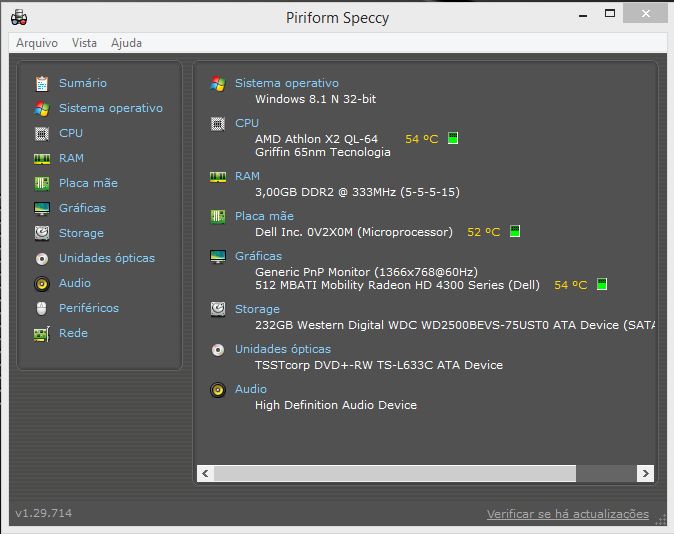Click CPU chip icon in summary pane

tap(218, 124)
